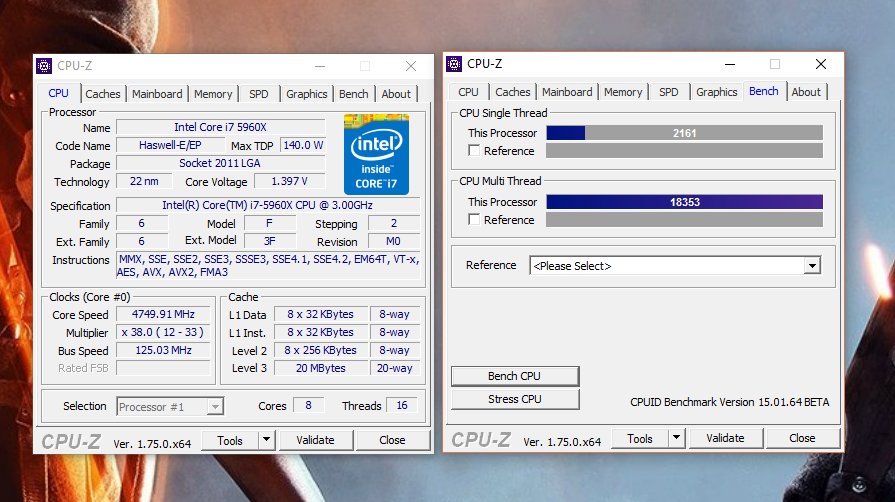Click Close button in left window
895x502 pixels.
[x=393, y=440]
